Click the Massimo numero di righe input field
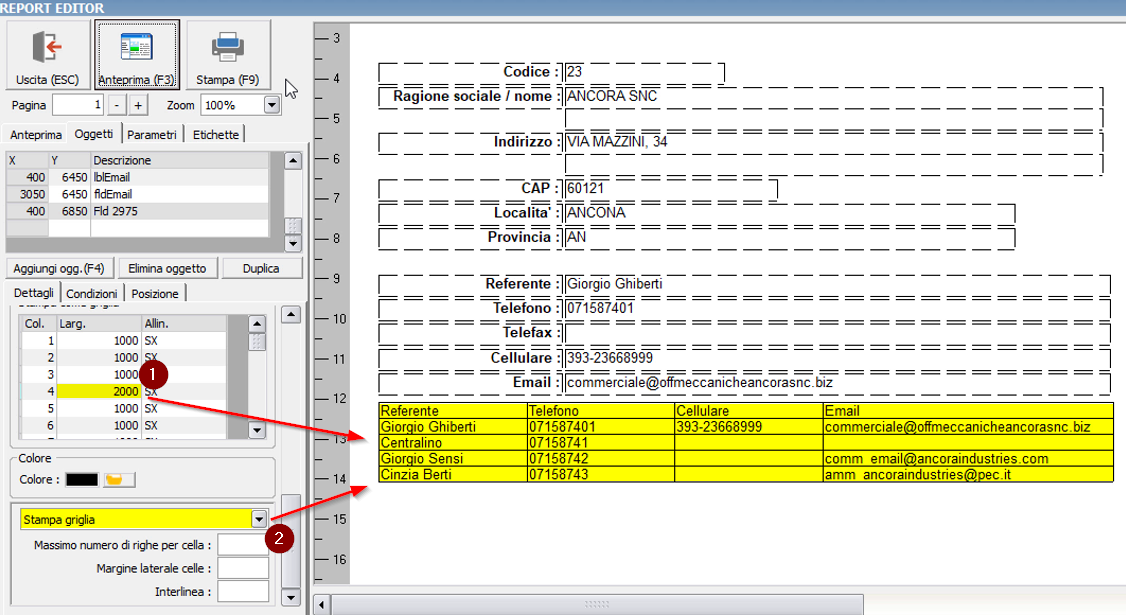 243,545
